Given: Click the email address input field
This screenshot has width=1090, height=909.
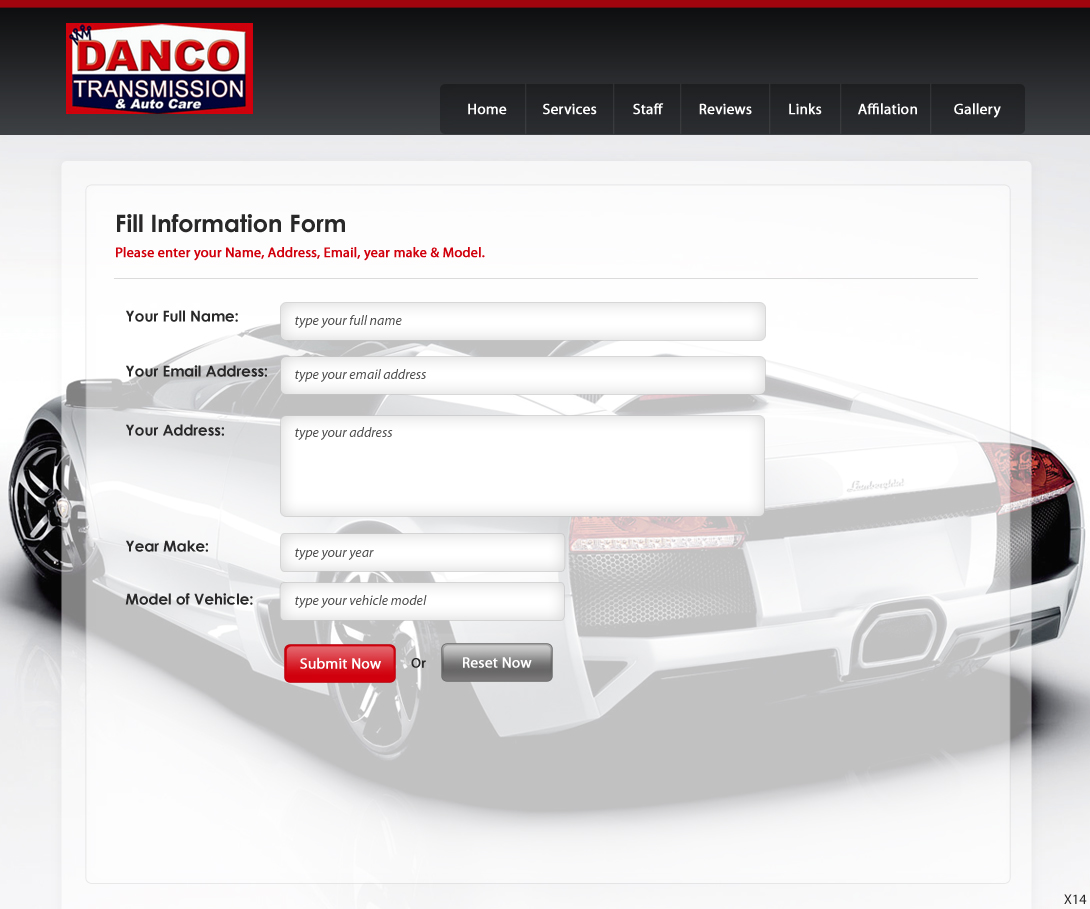Looking at the screenshot, I should 523,375.
